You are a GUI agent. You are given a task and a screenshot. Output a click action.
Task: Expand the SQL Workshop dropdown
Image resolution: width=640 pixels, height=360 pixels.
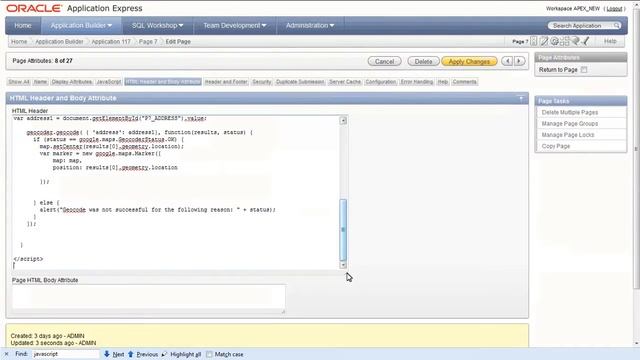[157, 25]
